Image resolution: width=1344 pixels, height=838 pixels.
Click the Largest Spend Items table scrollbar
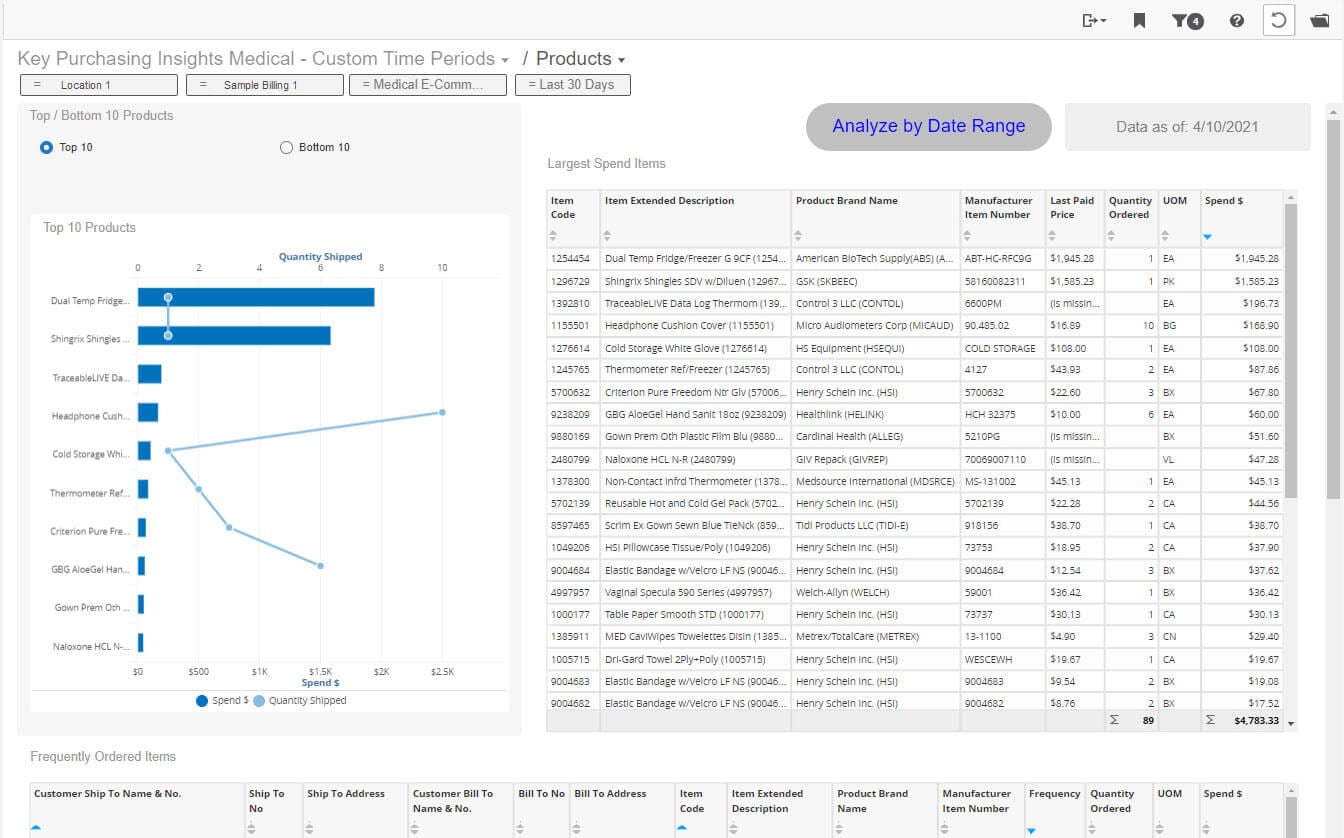click(1290, 350)
